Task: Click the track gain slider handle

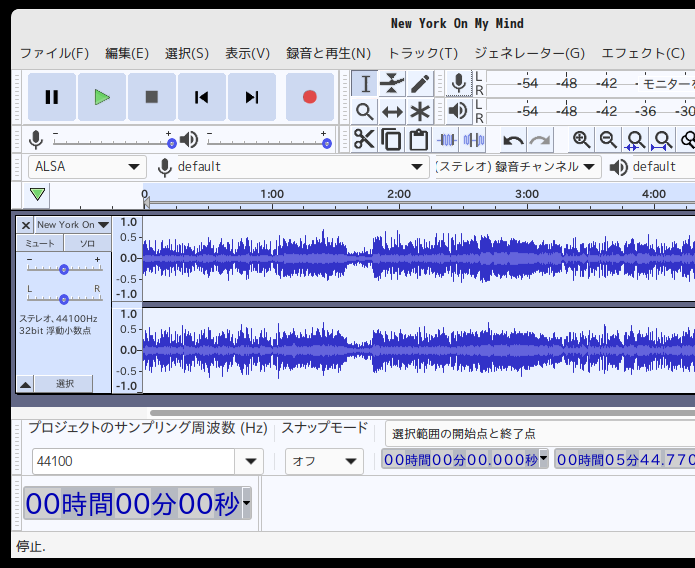Action: [64, 269]
